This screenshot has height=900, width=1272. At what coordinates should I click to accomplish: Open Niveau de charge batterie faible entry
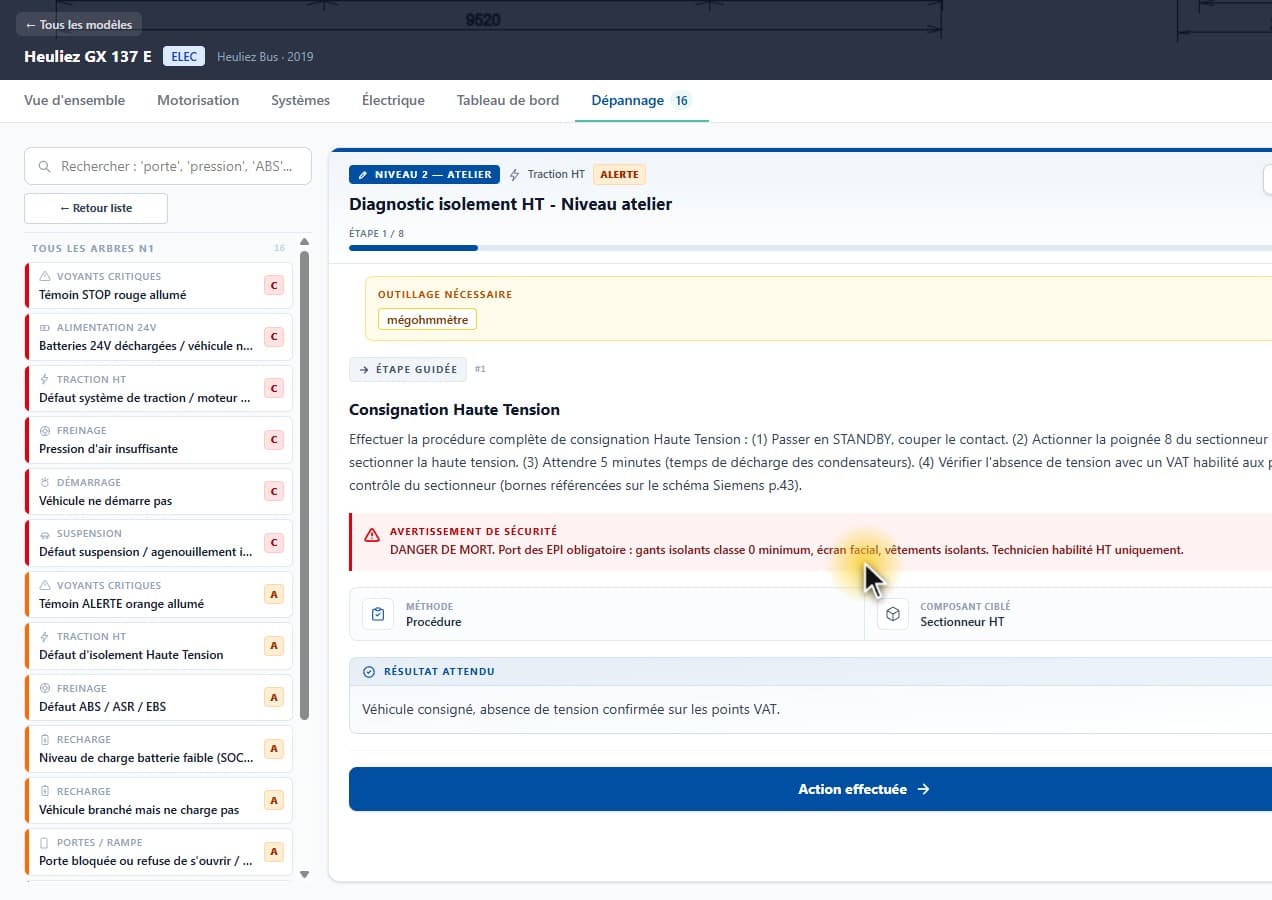159,749
